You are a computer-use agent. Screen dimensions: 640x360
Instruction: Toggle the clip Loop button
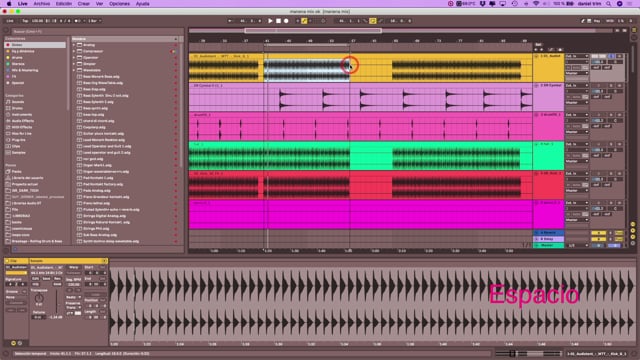(x=95, y=294)
